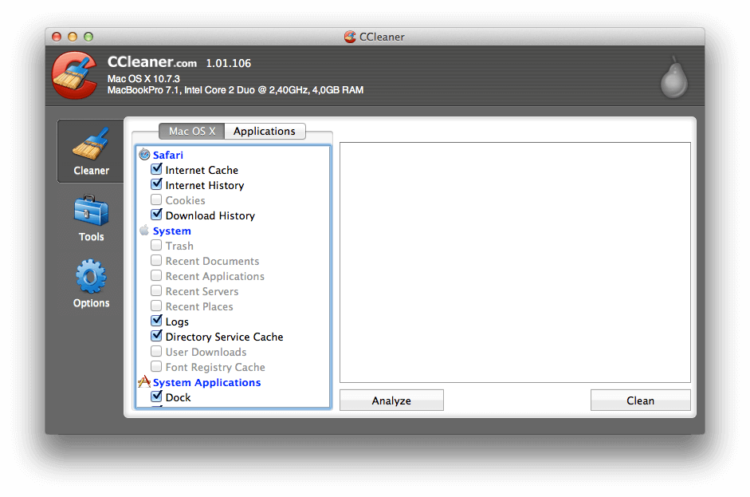Enable the Font Registry Cache checkbox
The width and height of the screenshot is (750, 497).
(156, 366)
